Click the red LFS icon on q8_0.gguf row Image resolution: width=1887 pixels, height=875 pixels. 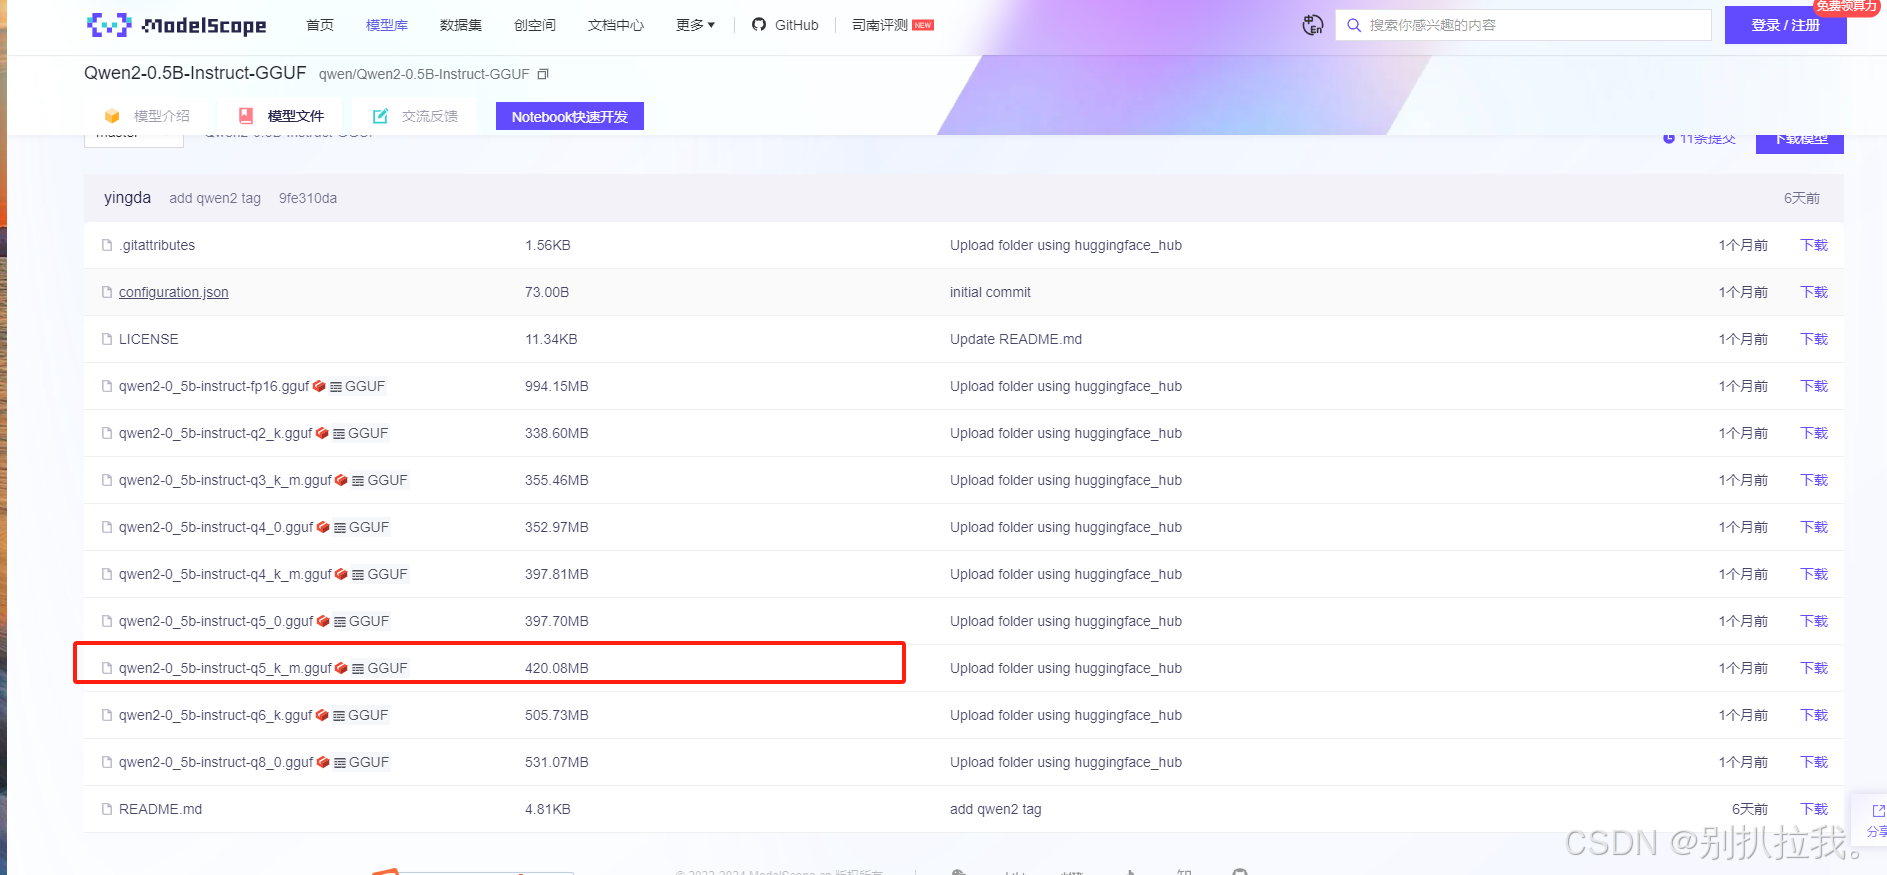(x=323, y=762)
